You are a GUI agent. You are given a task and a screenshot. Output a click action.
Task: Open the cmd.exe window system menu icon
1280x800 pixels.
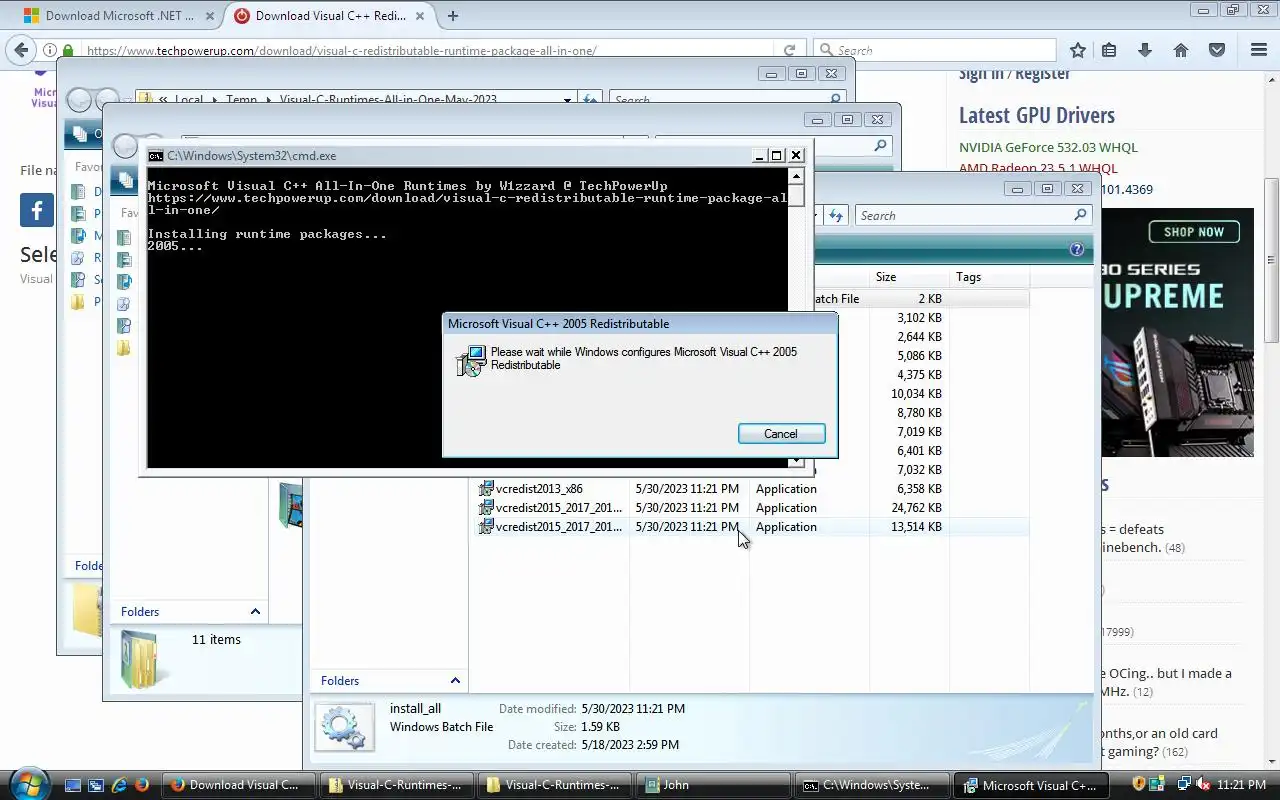pyautogui.click(x=156, y=155)
